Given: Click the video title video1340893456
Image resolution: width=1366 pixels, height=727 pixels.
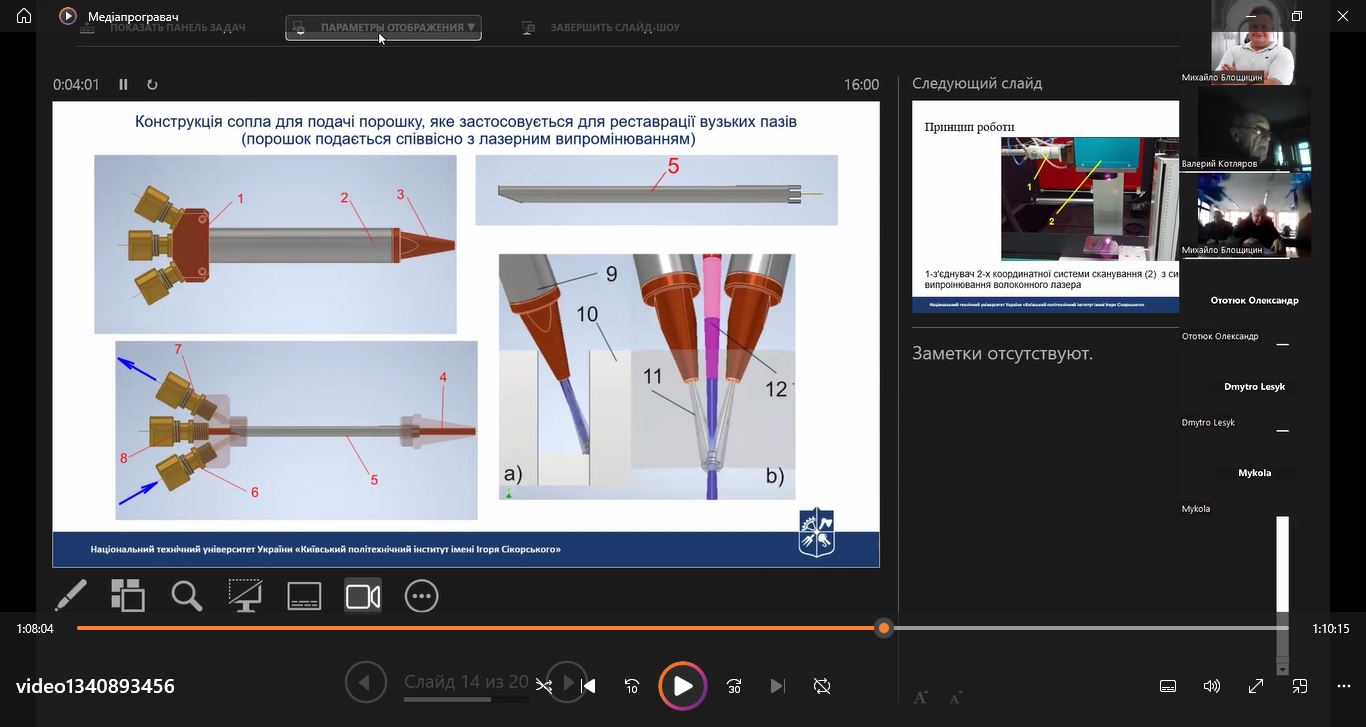Looking at the screenshot, I should (x=95, y=686).
